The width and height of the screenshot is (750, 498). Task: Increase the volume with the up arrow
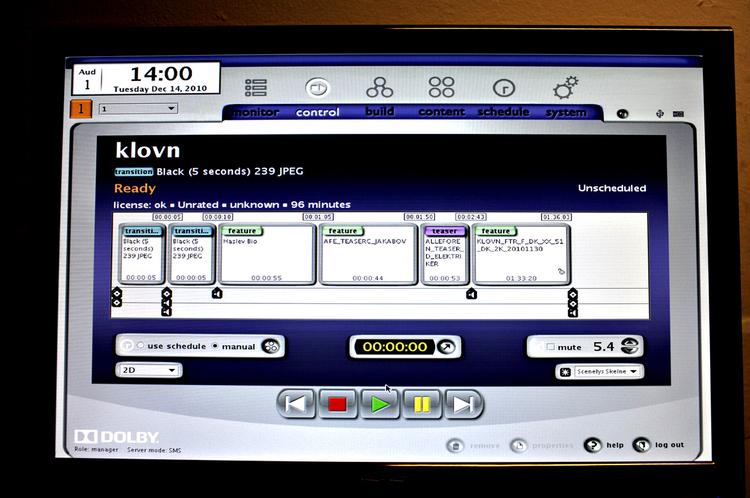point(630,342)
